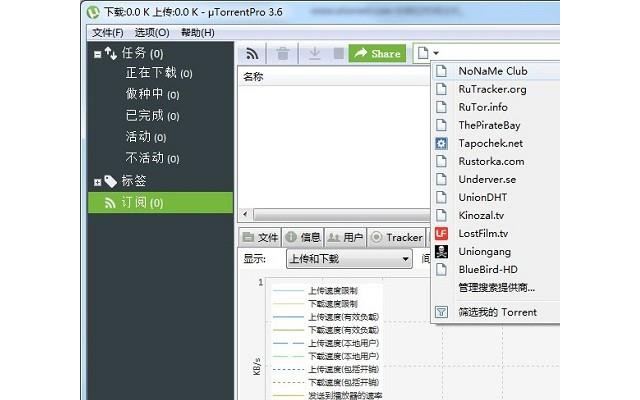
Task: Click the green Share button
Action: (x=377, y=53)
